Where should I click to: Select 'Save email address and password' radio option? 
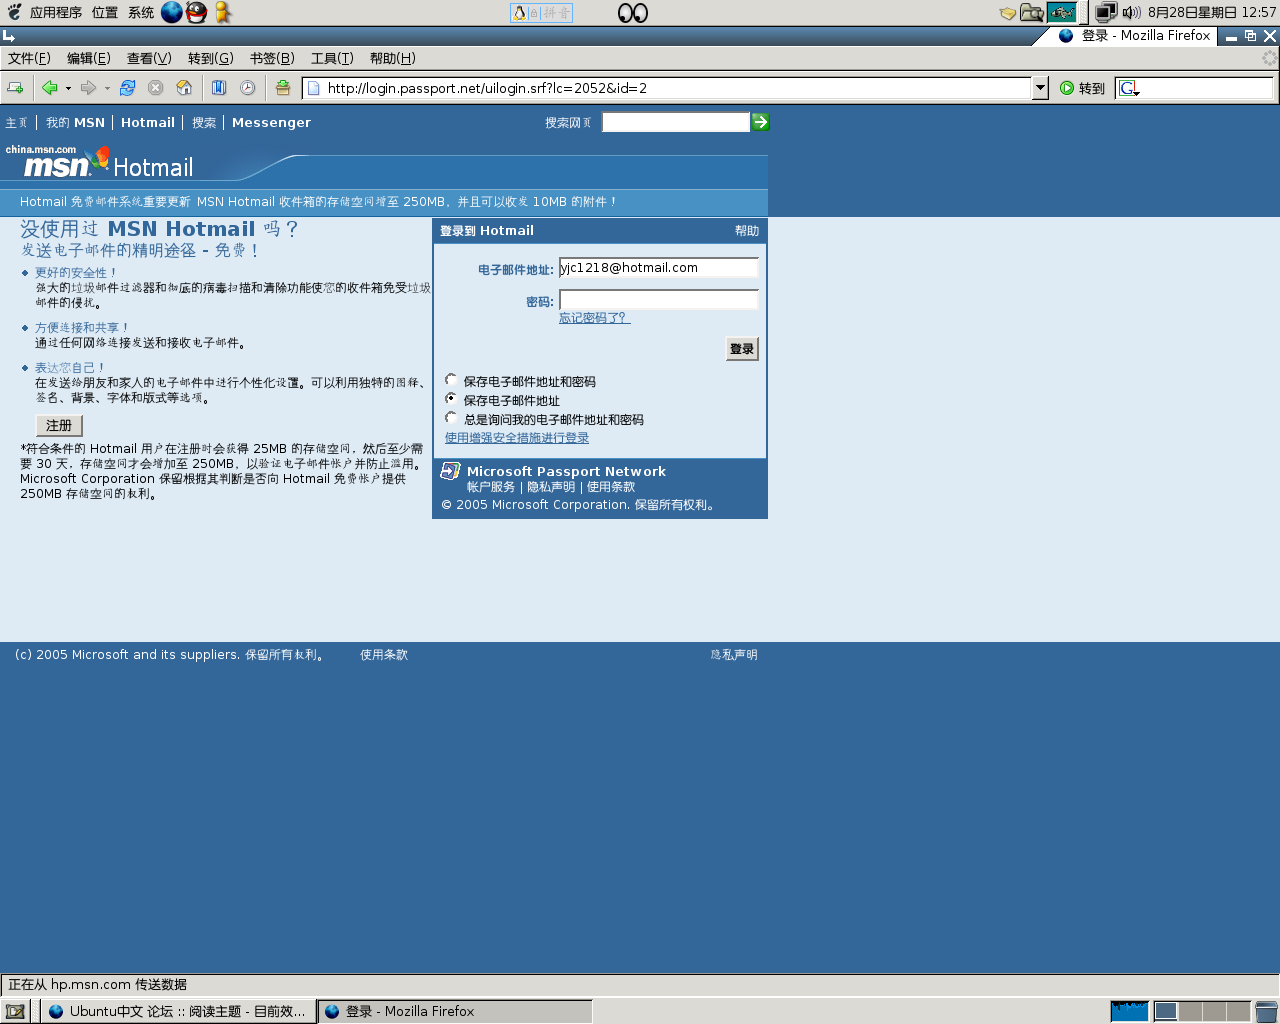coord(451,380)
